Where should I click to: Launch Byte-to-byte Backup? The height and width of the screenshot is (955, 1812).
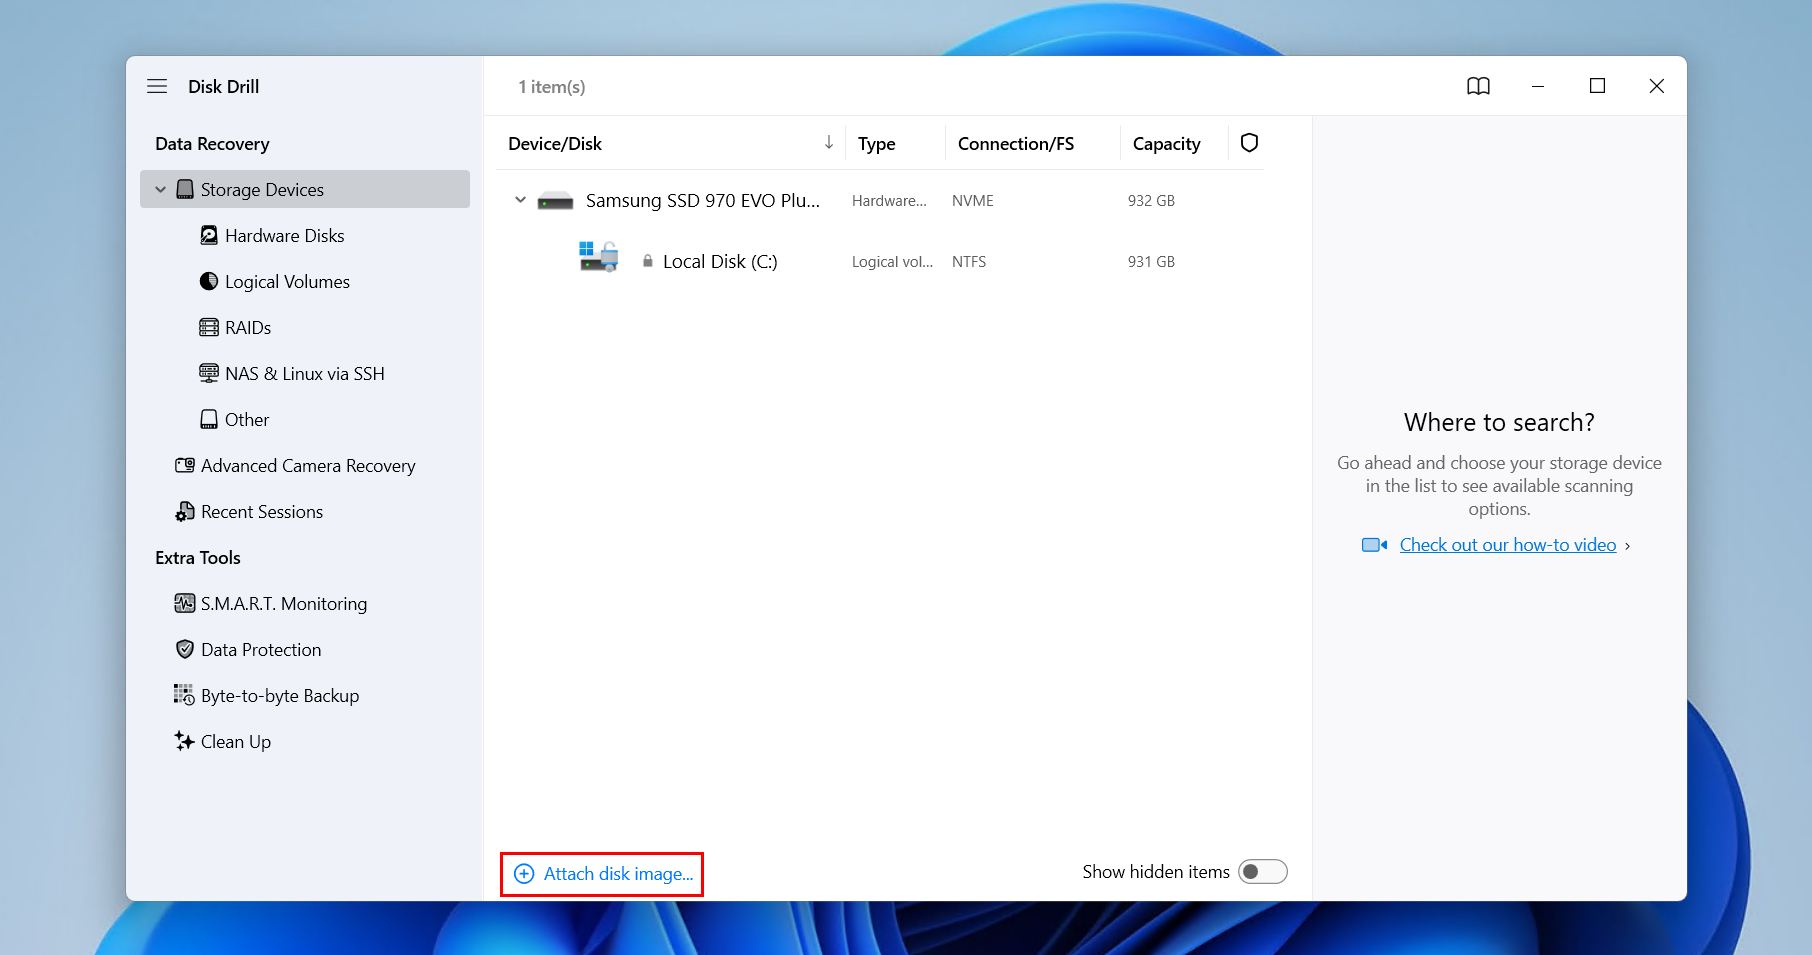tap(279, 695)
